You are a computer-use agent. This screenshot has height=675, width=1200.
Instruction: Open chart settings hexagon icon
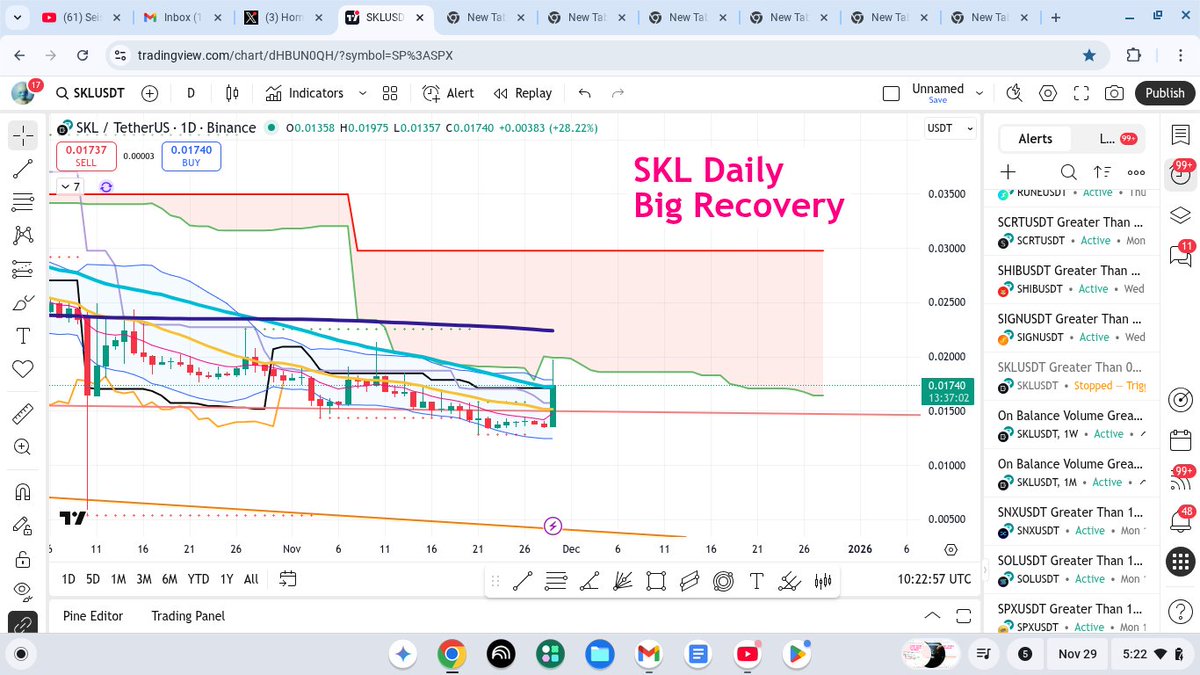[x=1048, y=93]
